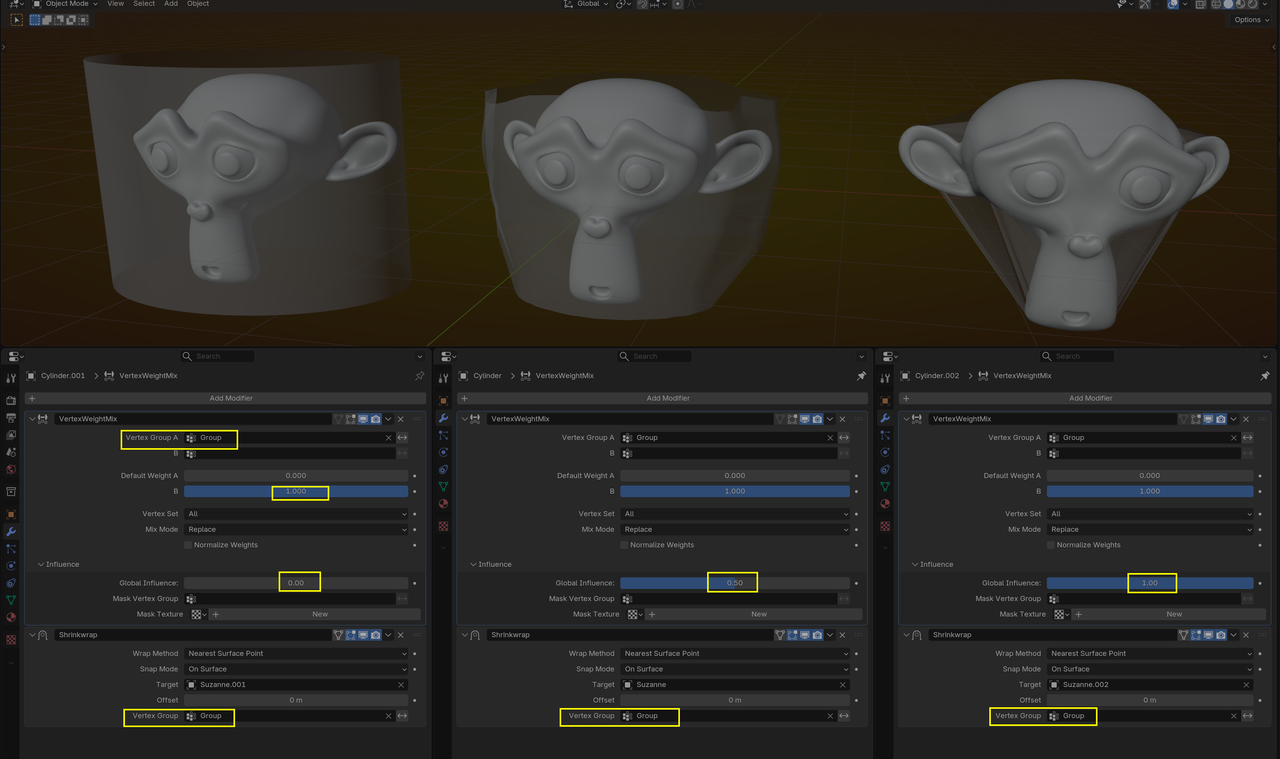This screenshot has width=1280, height=759.
Task: Open Object Data tab in Cylinder.001 panel
Action: click(x=11, y=600)
